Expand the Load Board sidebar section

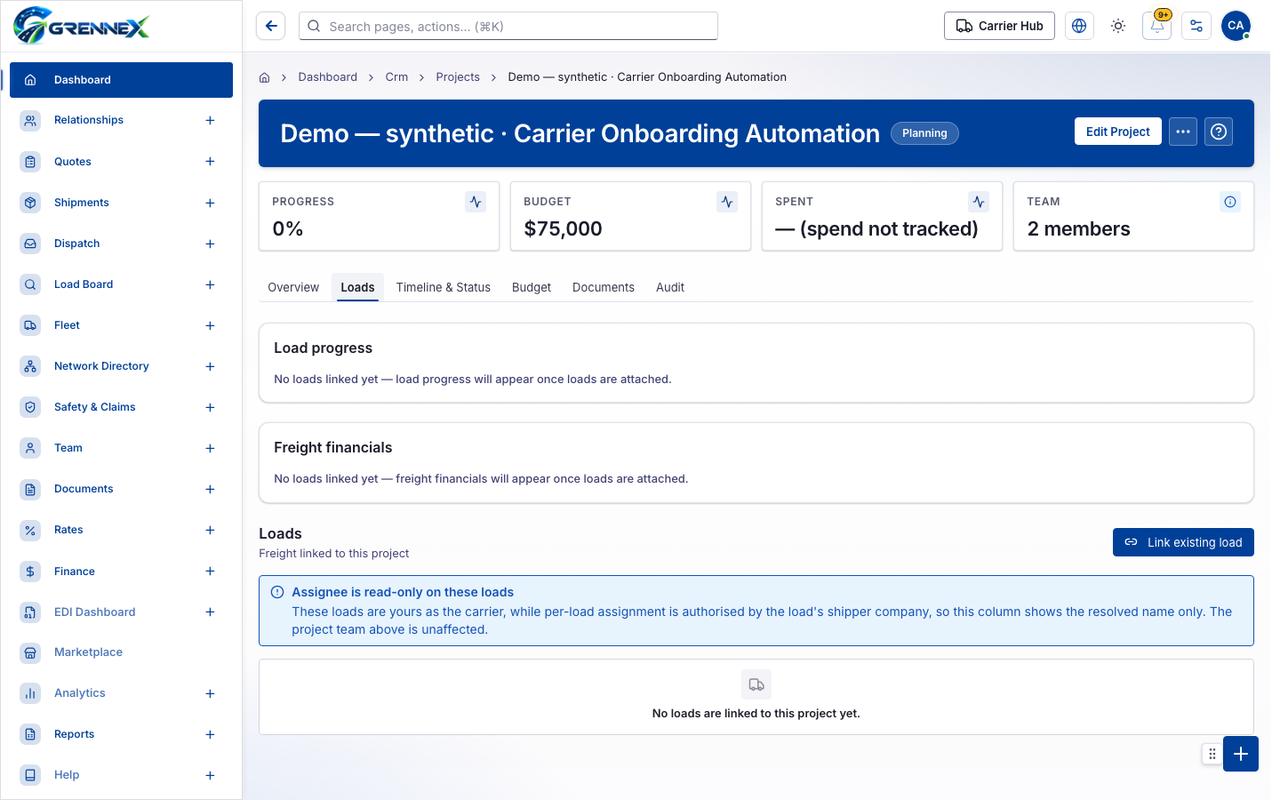pos(210,285)
